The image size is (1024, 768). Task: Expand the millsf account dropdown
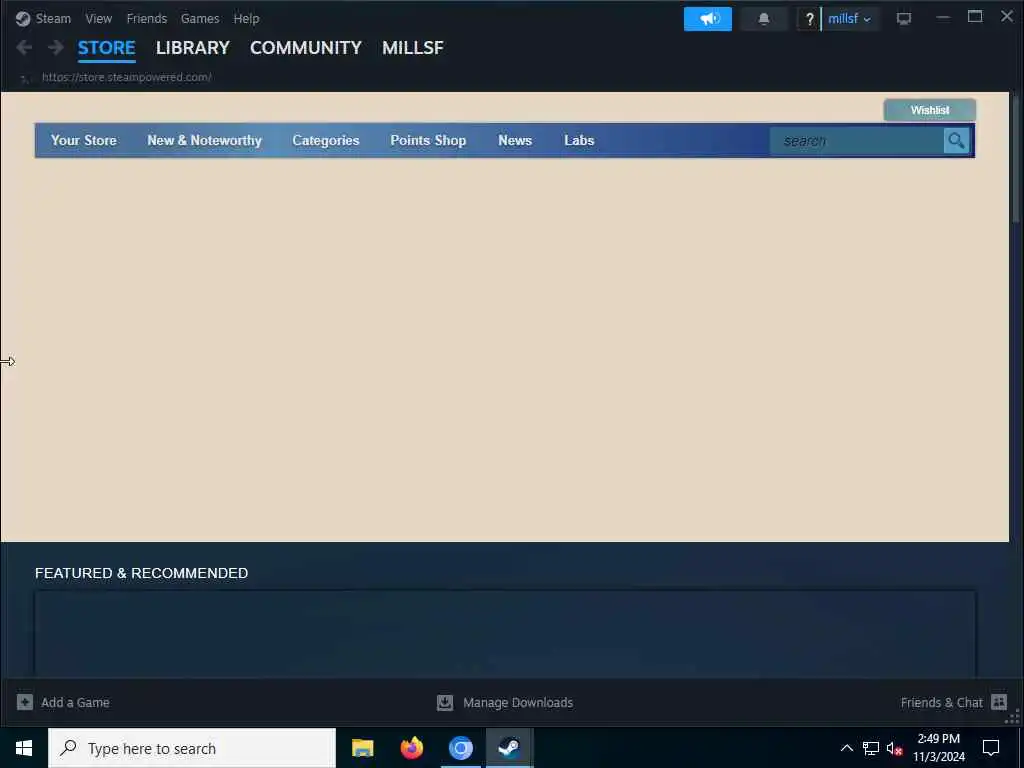pos(849,18)
